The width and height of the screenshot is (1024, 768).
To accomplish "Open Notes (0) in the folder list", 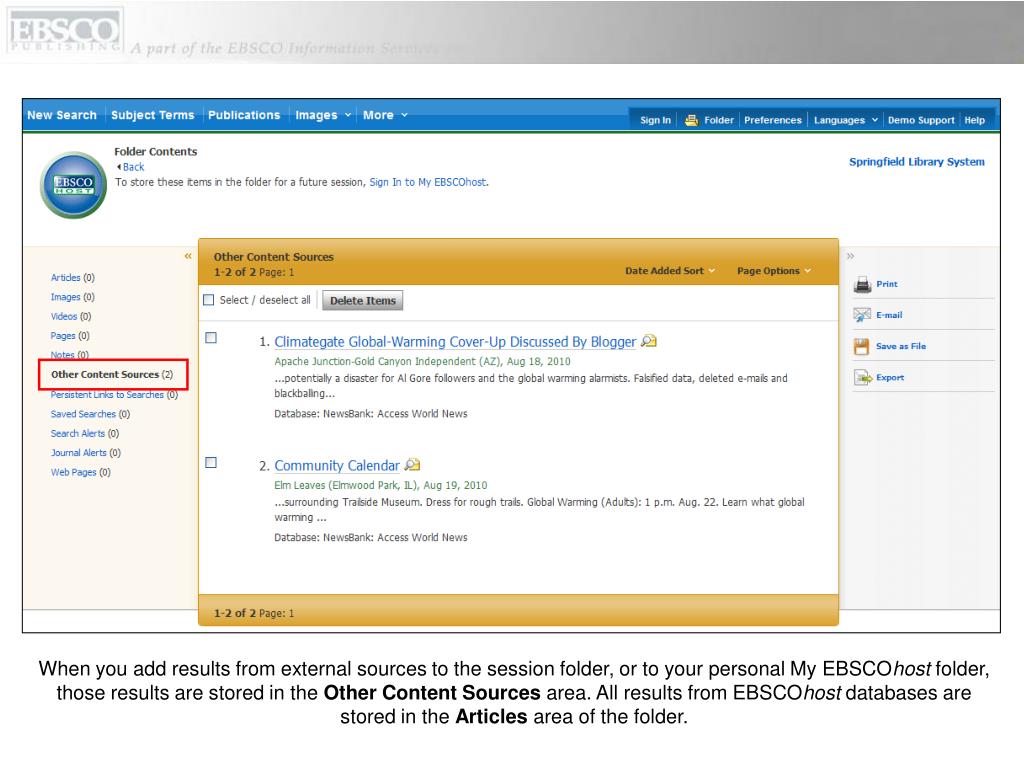I will [69, 355].
